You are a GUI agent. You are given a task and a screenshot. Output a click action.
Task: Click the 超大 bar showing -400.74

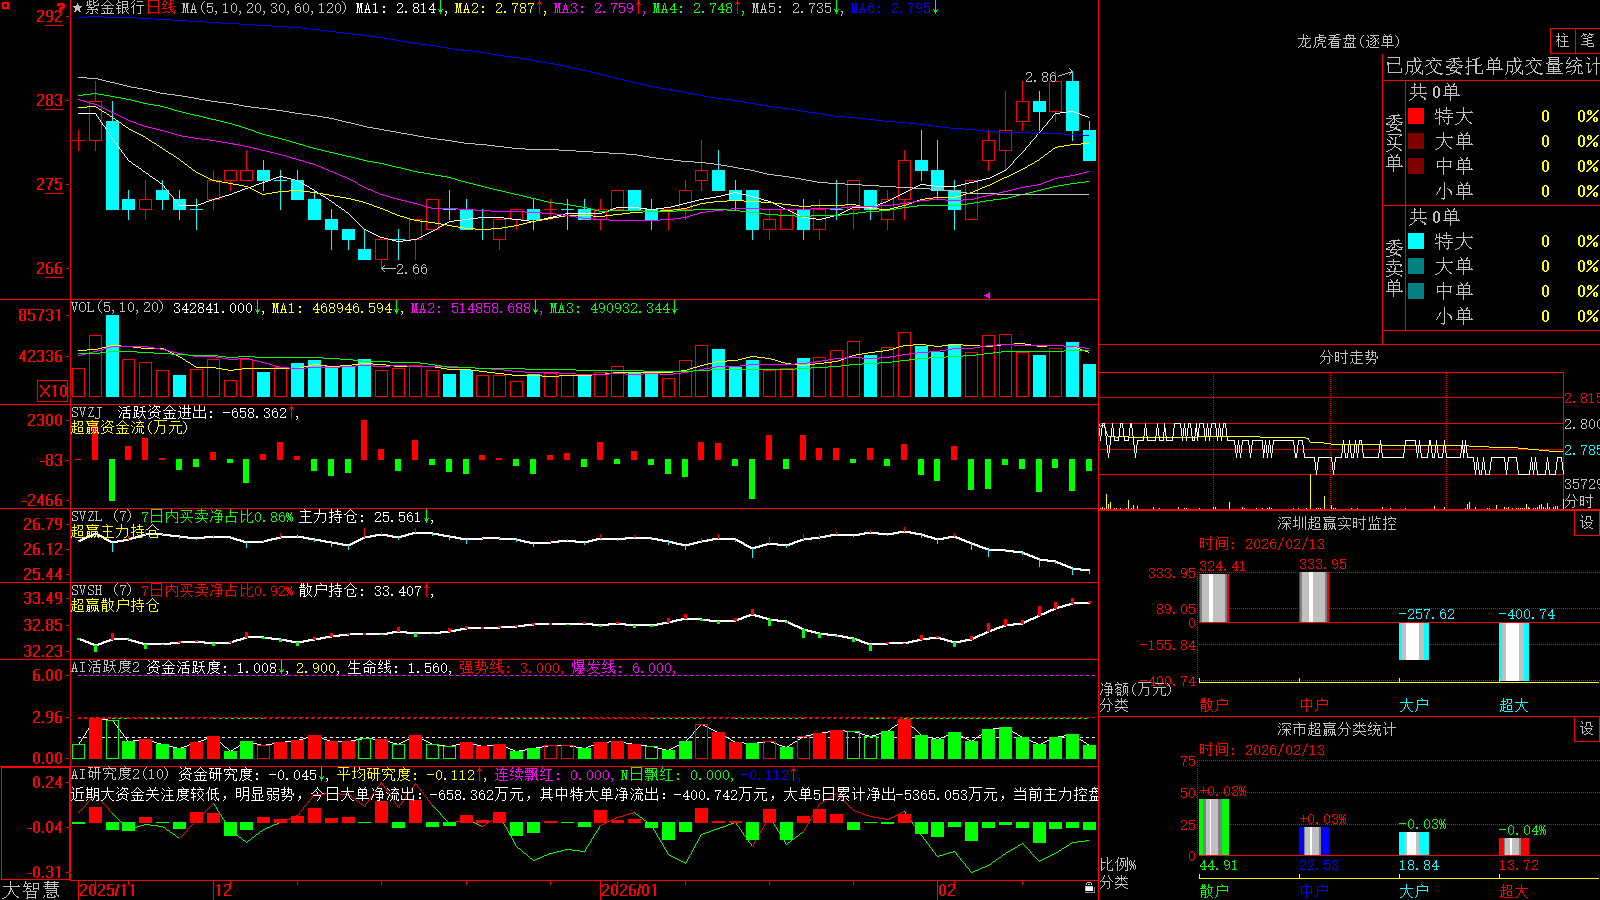pos(1514,652)
